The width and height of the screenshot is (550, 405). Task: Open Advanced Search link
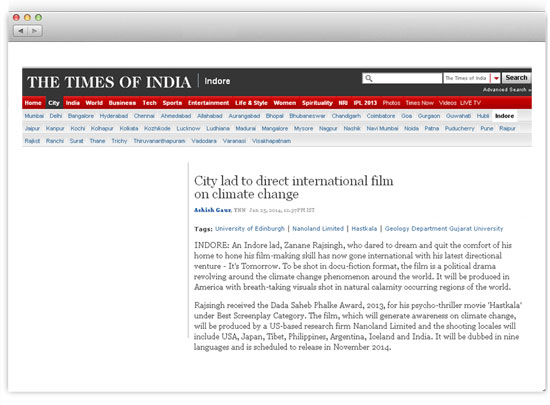(x=507, y=90)
